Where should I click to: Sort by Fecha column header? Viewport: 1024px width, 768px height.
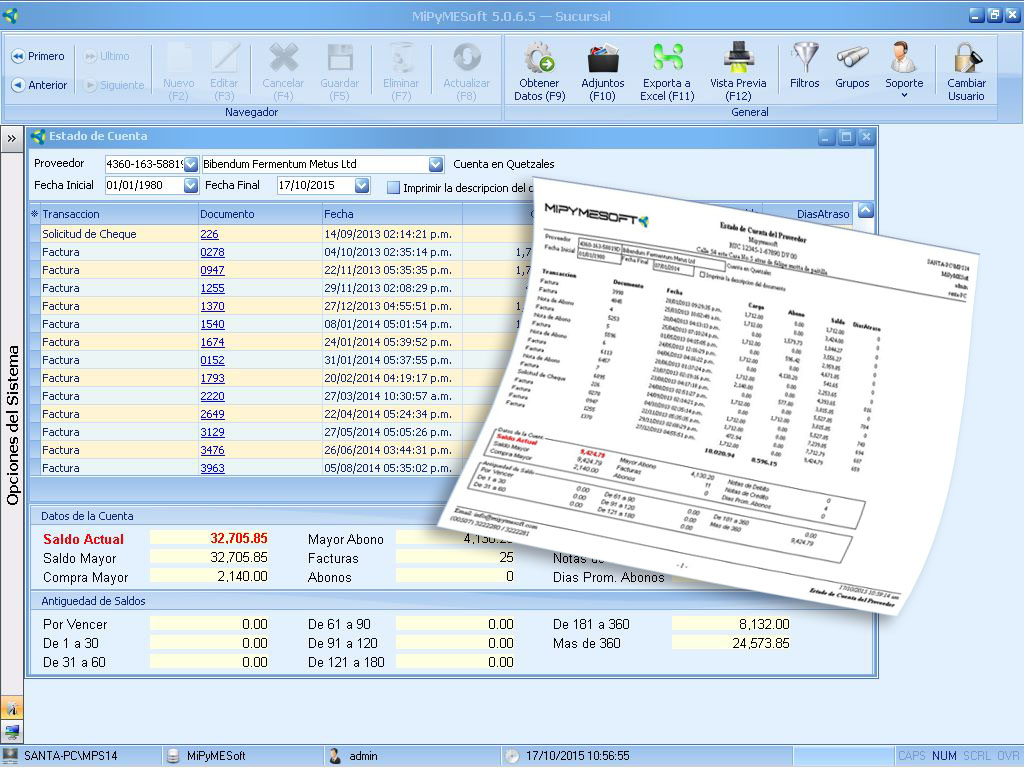392,214
